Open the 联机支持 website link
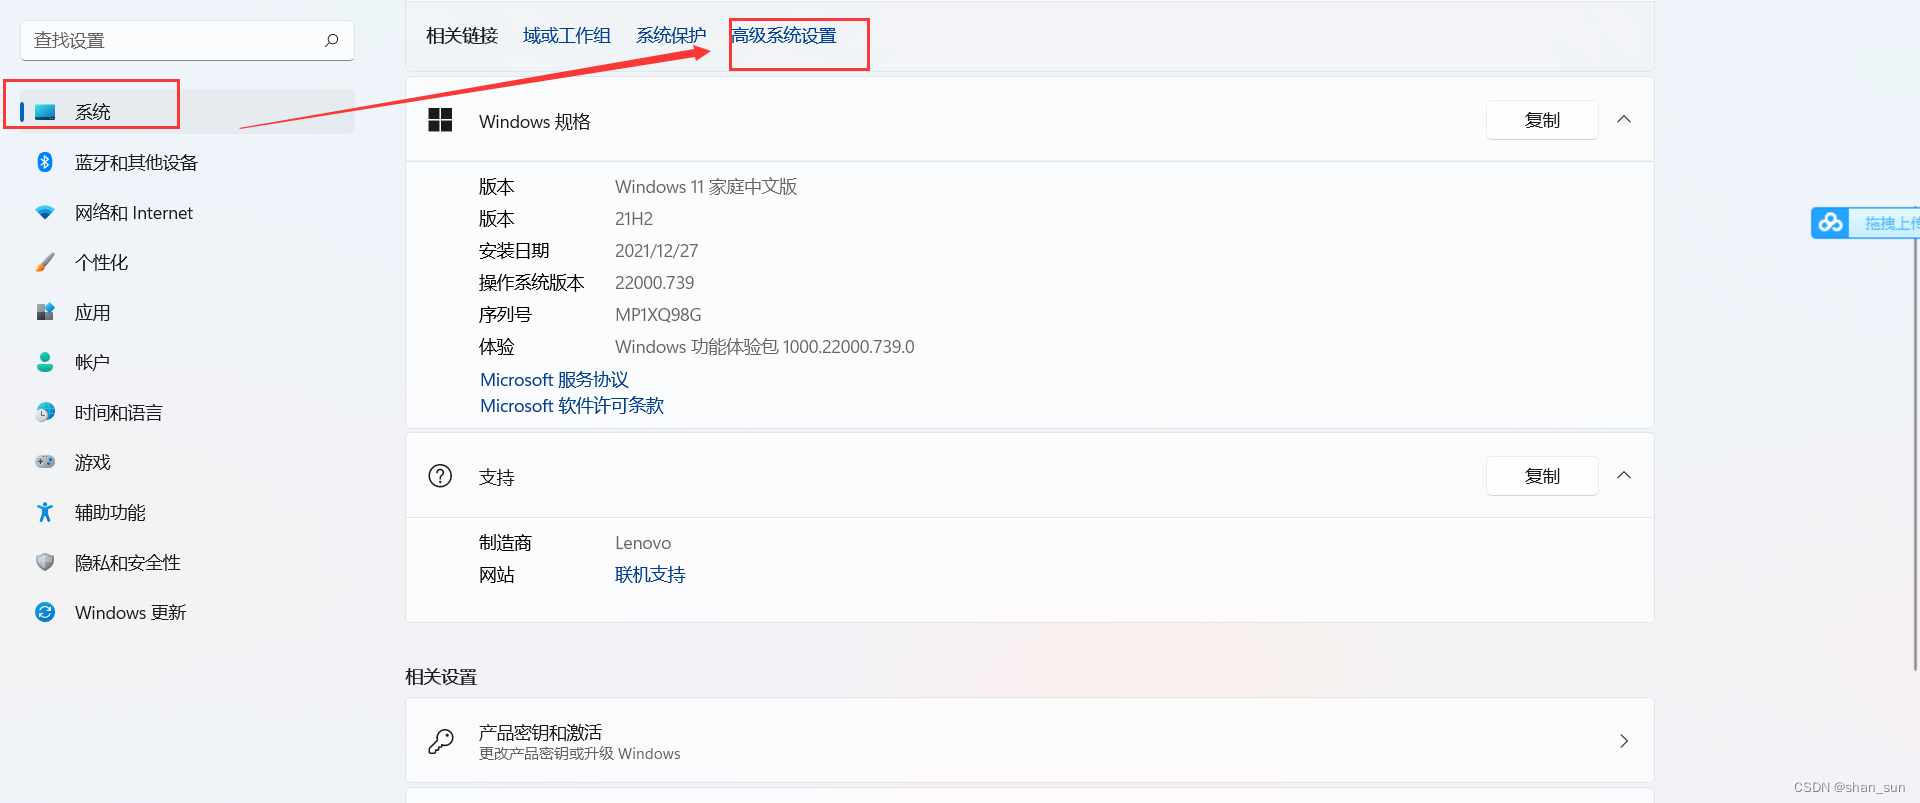Screen dimensions: 1920x803 (650, 575)
